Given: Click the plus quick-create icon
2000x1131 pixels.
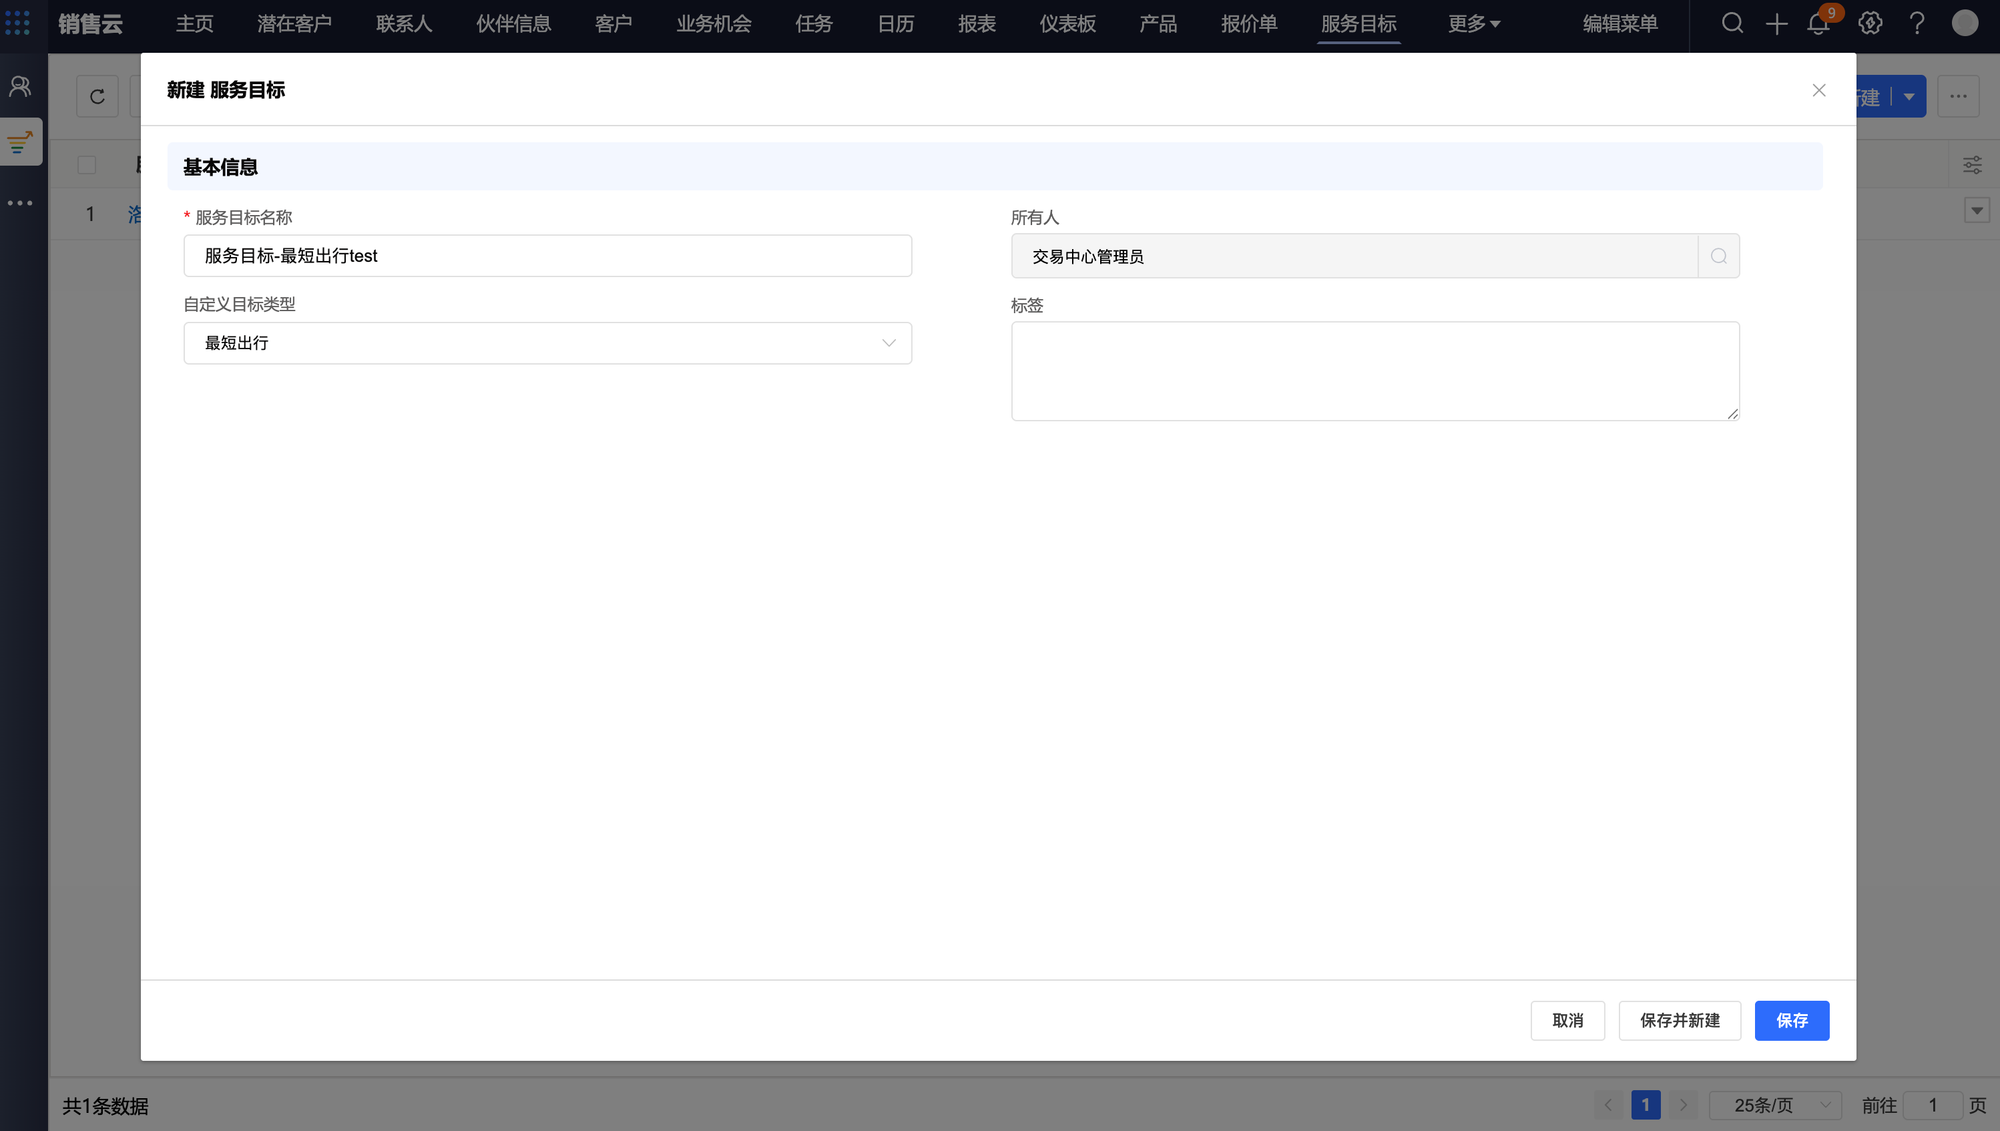Looking at the screenshot, I should click(x=1776, y=24).
